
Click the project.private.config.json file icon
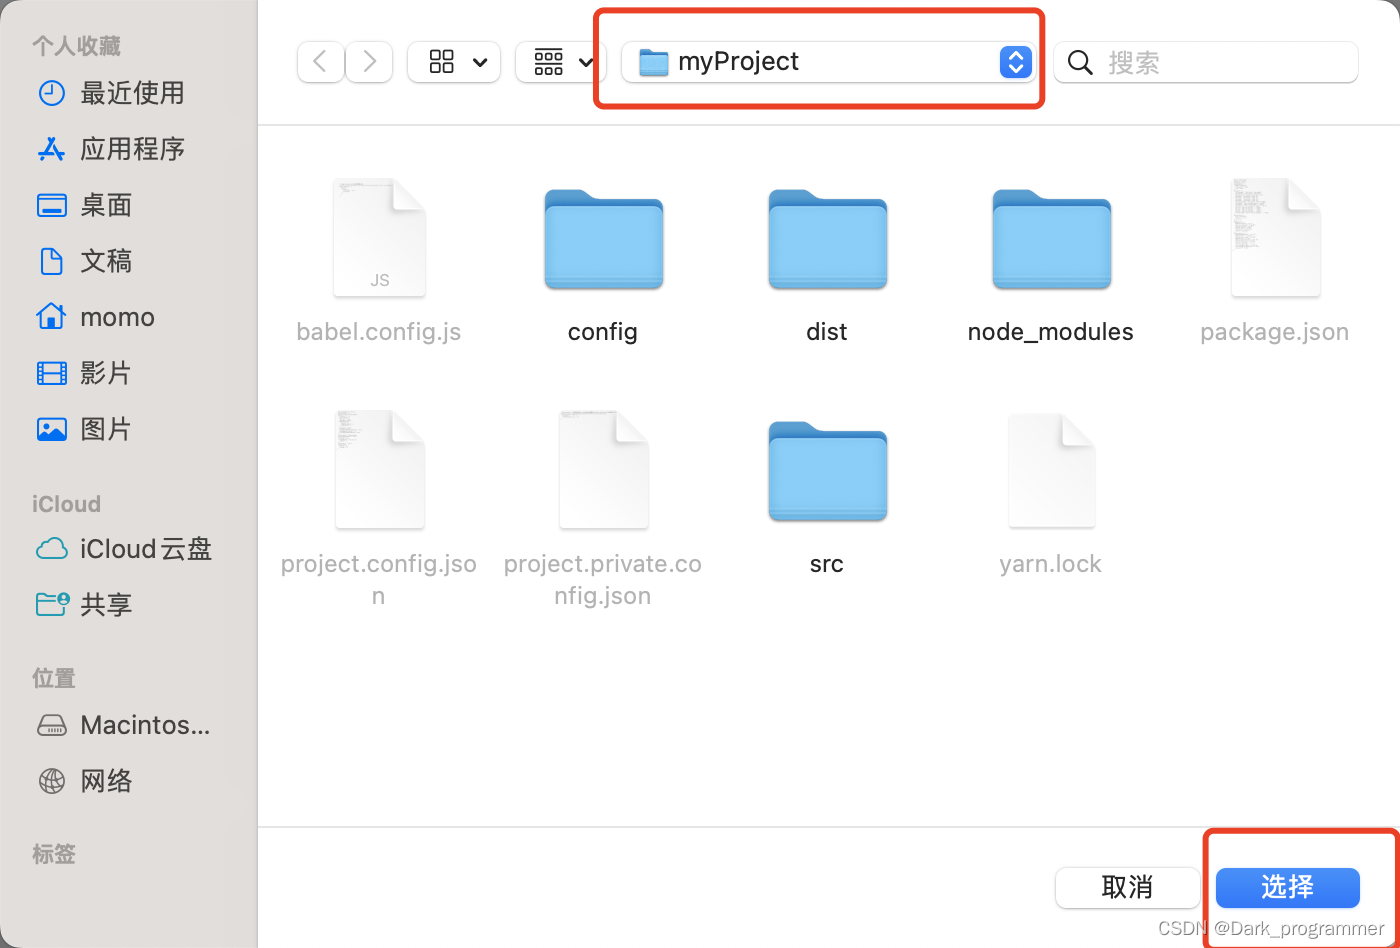(603, 469)
